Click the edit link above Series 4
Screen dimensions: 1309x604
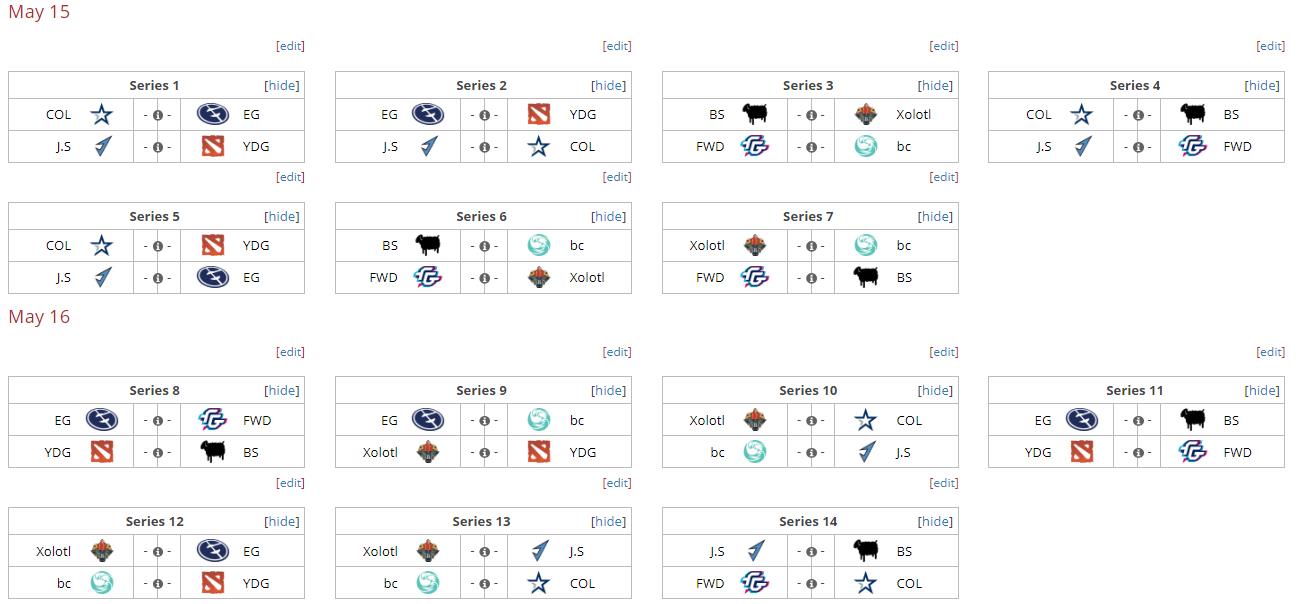coord(1271,46)
